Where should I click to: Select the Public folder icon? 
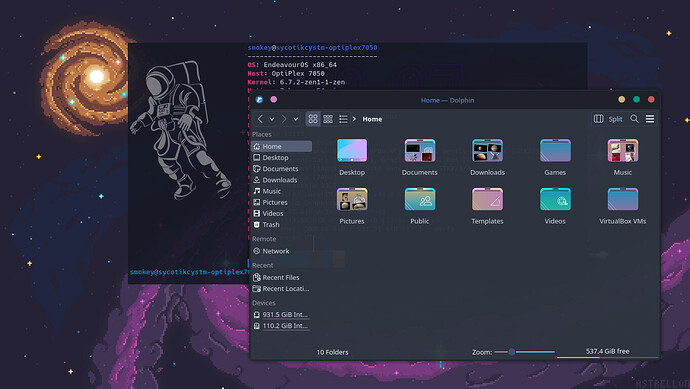point(420,199)
